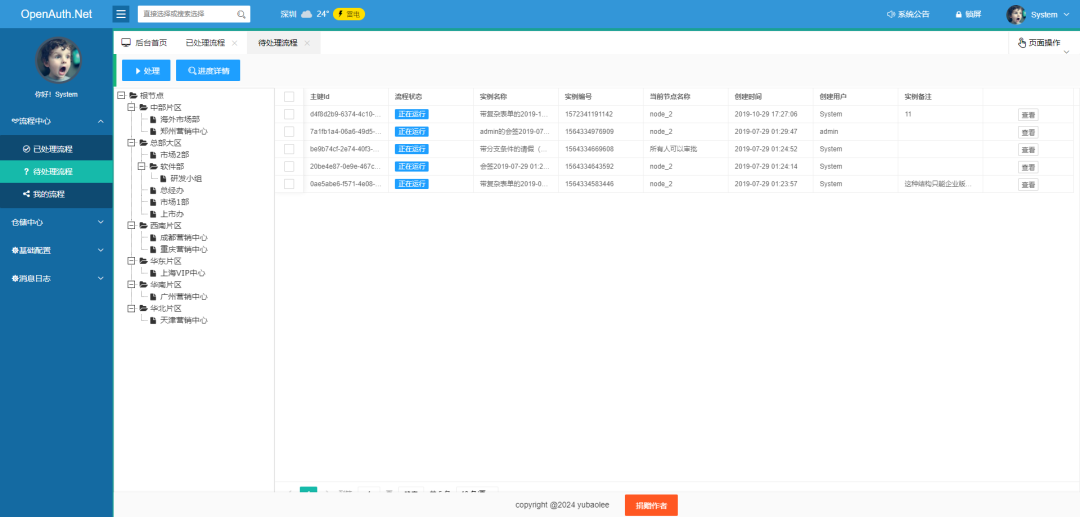Image resolution: width=1080 pixels, height=517 pixels.
Task: Click the orange 捐赠作者 button
Action: [651, 505]
